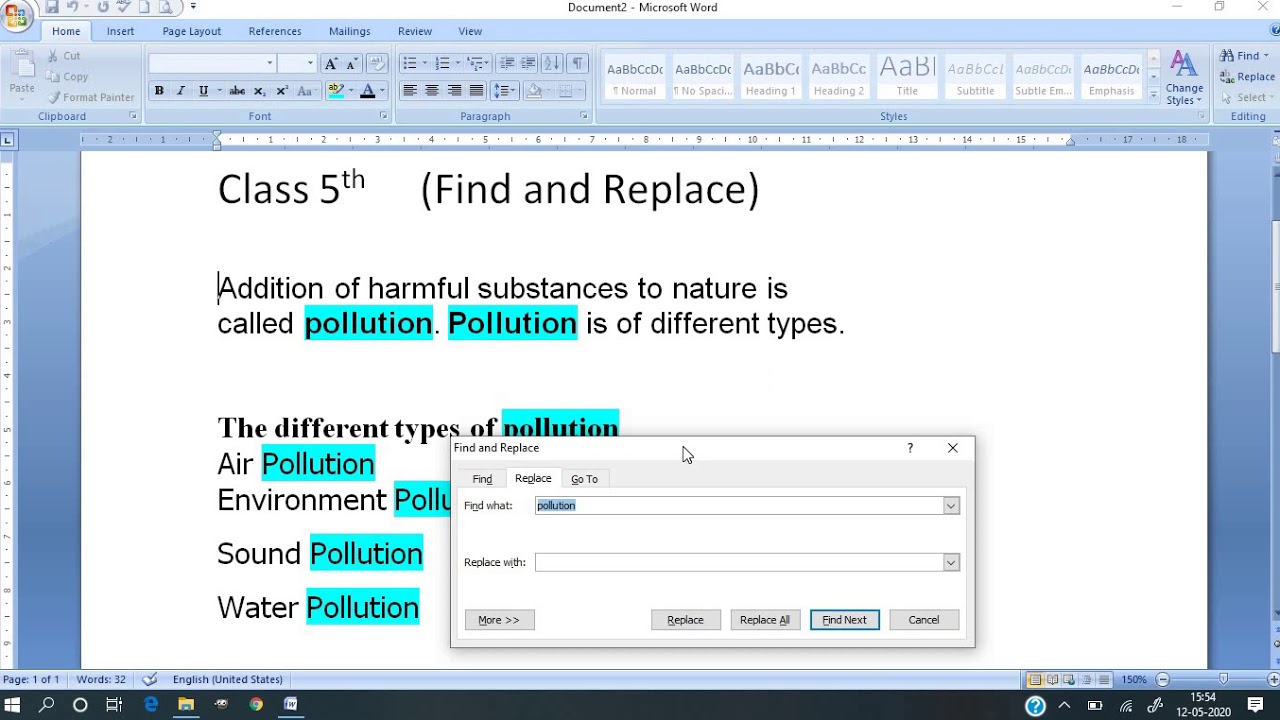Click the Undo arrow icon
Viewport: 1280px width, 720px height.
(x=73, y=7)
